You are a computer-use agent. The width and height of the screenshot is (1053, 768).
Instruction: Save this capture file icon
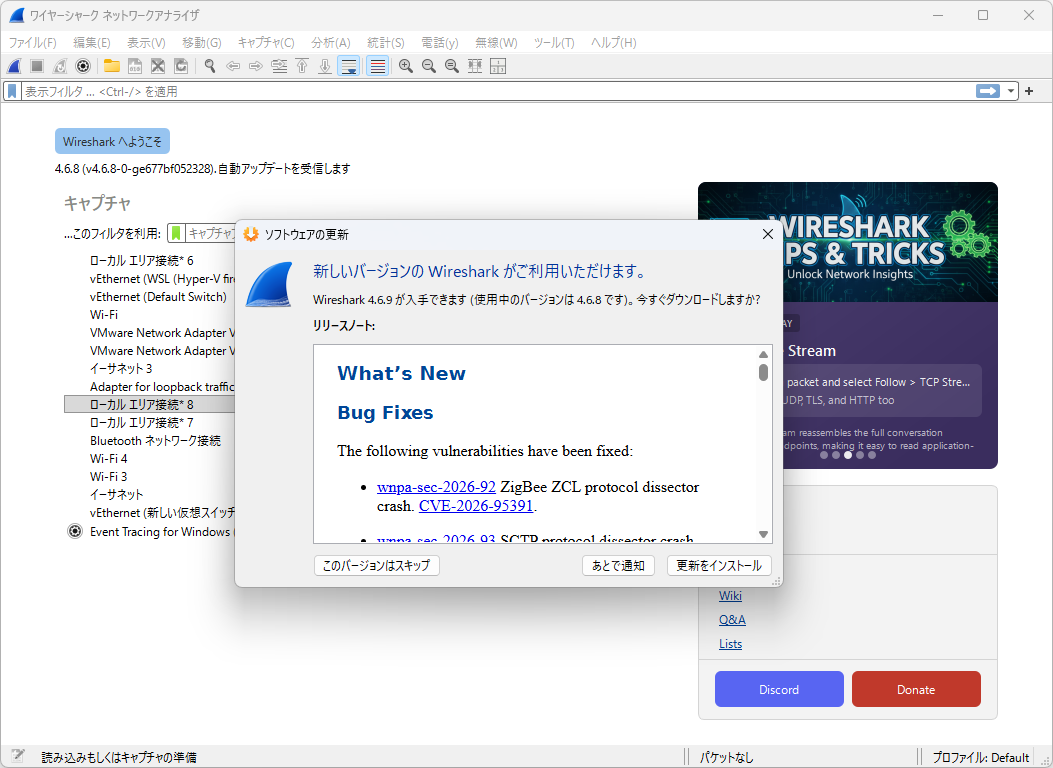pyautogui.click(x=134, y=66)
